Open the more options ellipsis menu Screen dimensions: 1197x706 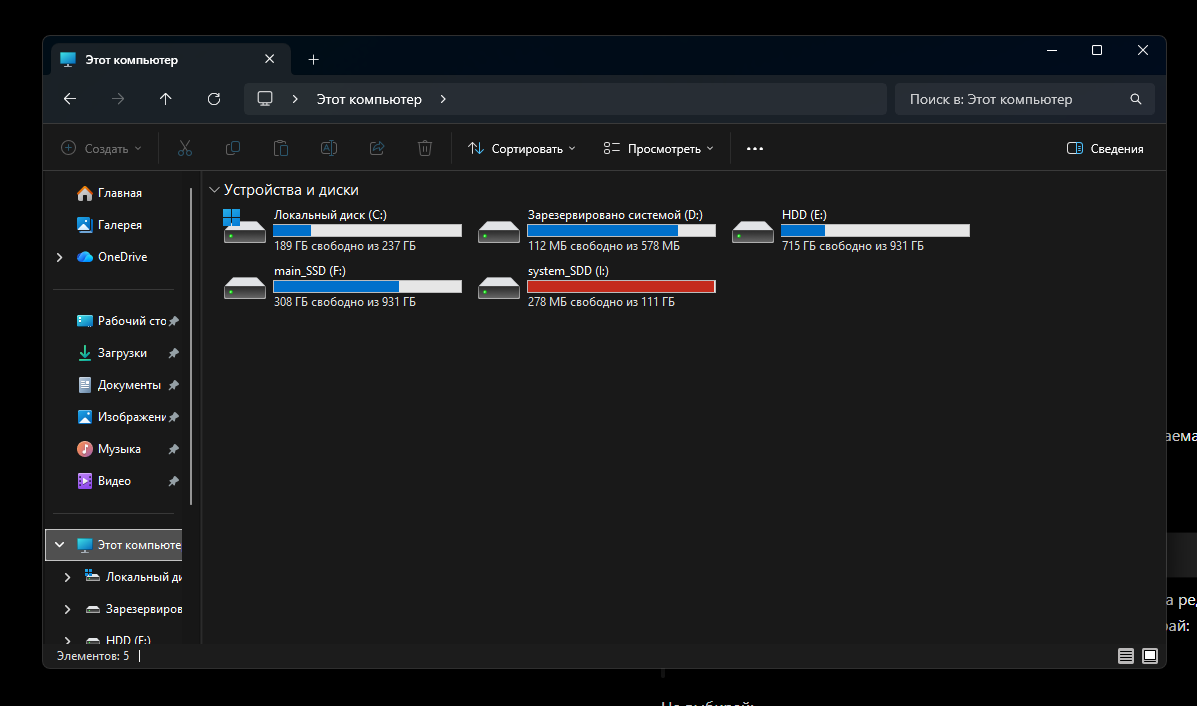tap(755, 149)
